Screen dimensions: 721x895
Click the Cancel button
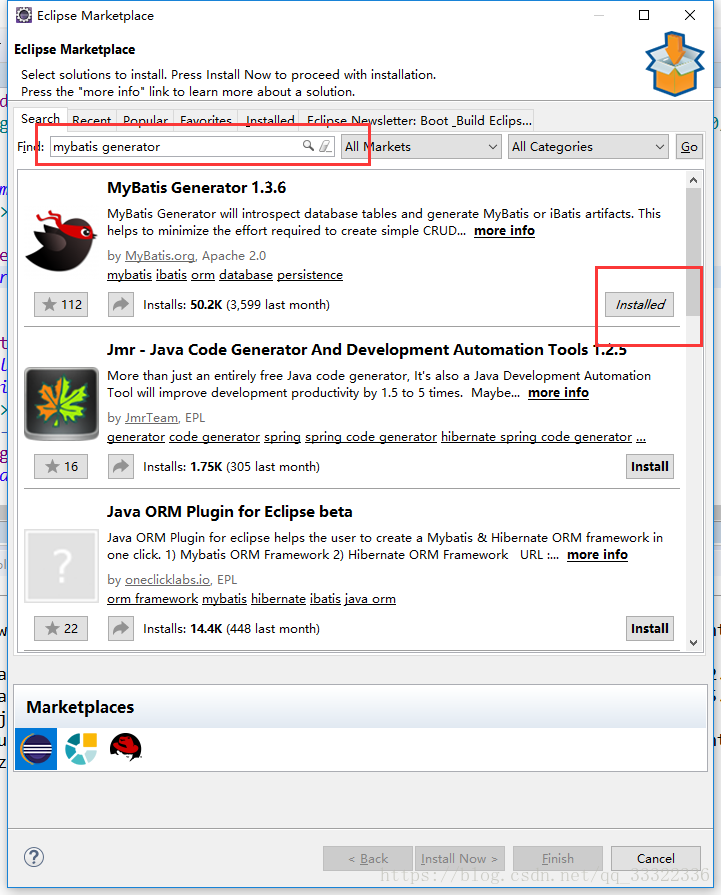click(655, 858)
